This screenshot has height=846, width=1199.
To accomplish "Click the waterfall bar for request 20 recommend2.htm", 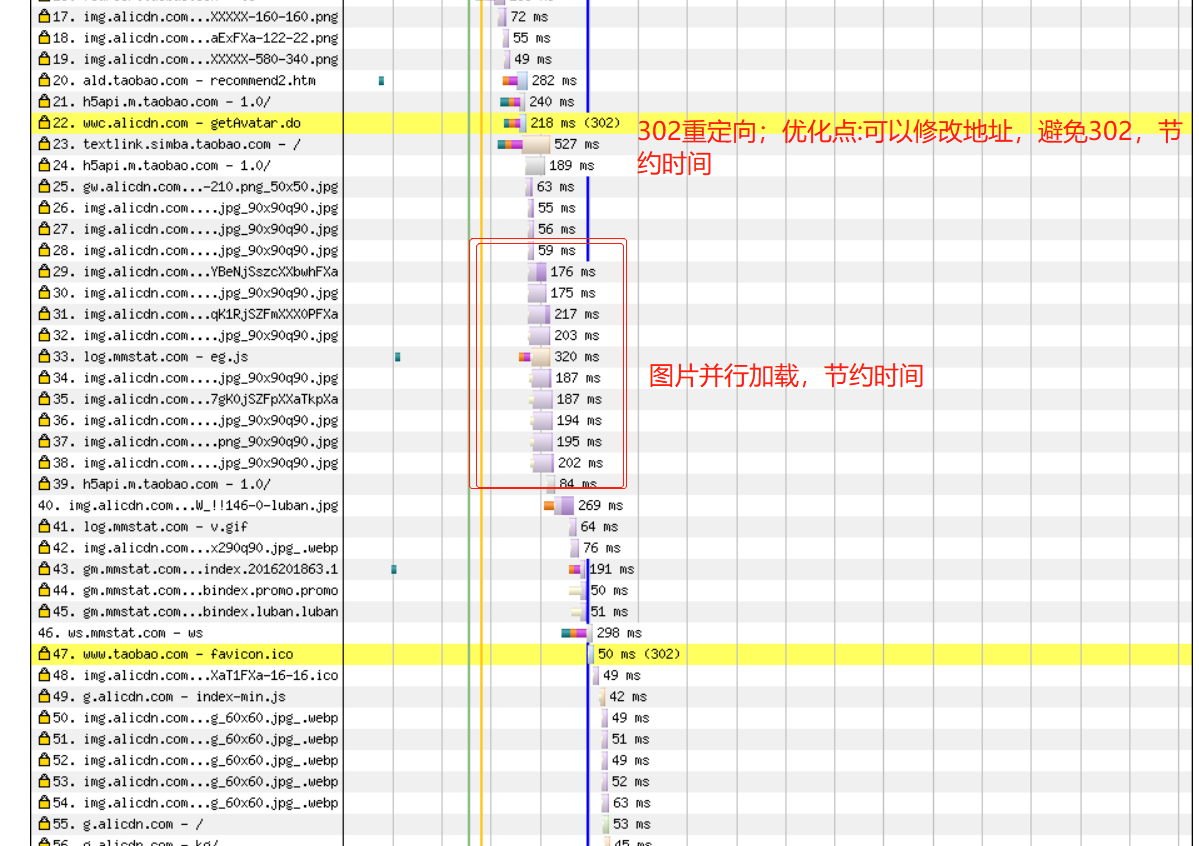I will pos(515,80).
